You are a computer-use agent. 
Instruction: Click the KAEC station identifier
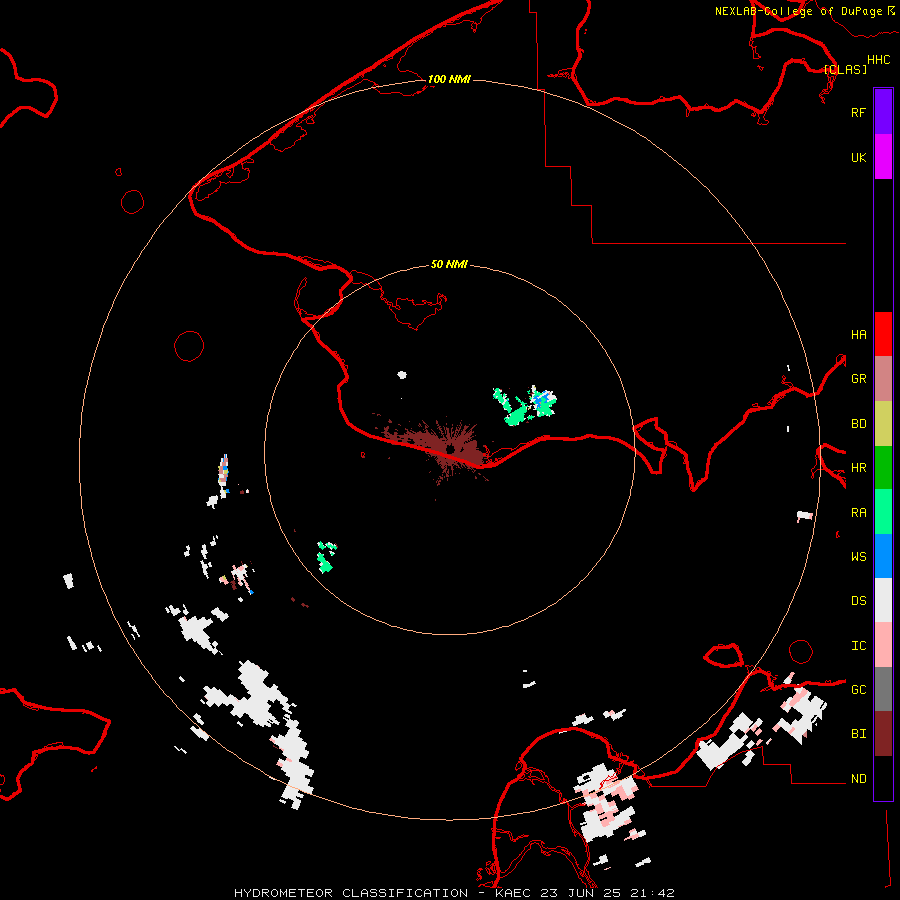(x=514, y=893)
